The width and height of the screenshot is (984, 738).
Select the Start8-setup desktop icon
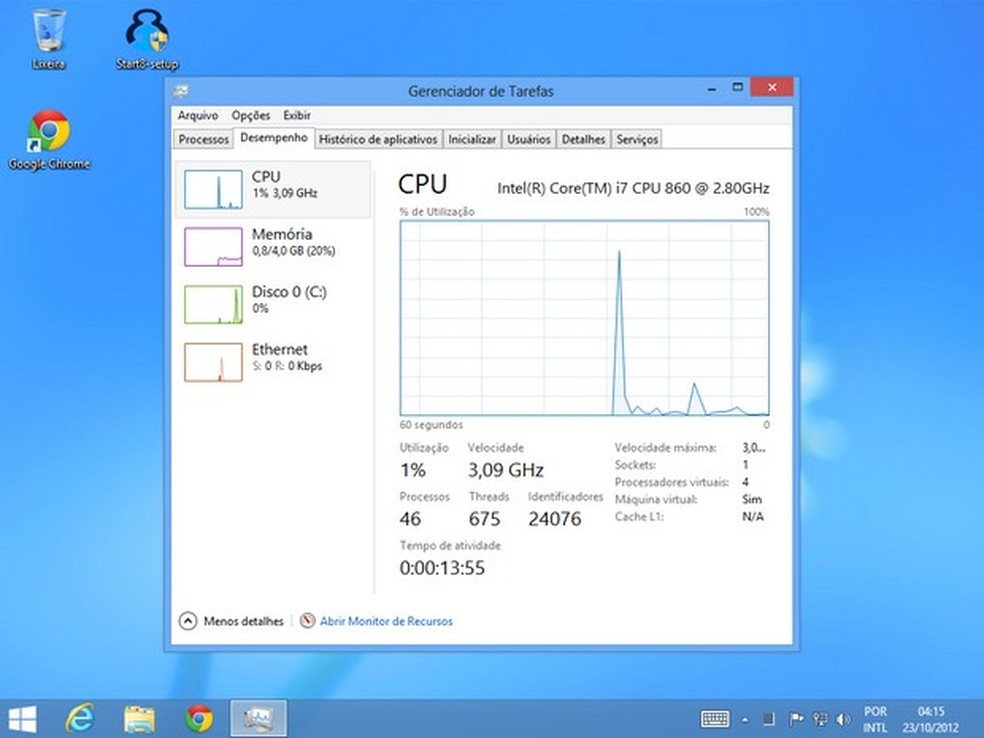click(x=147, y=39)
